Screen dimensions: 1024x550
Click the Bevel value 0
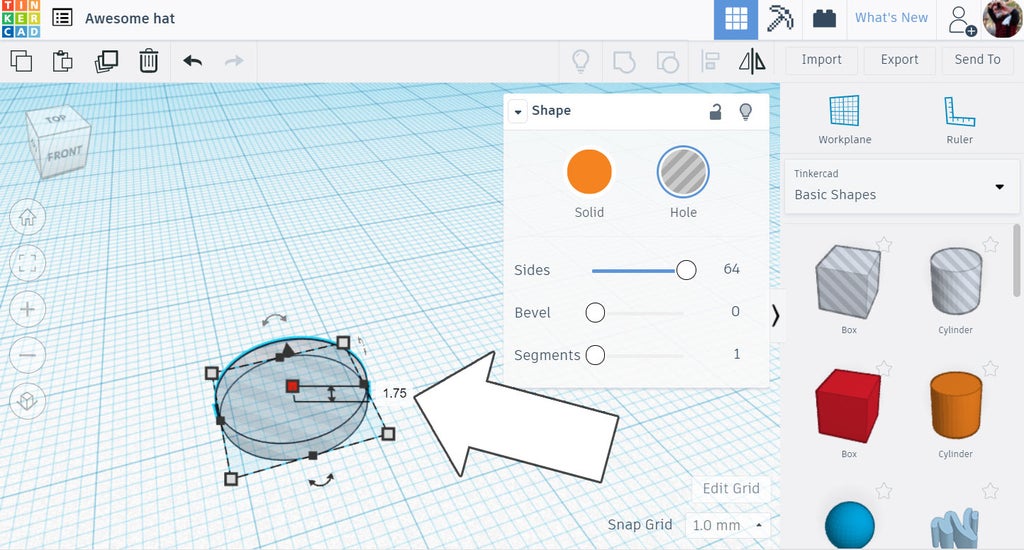point(735,312)
